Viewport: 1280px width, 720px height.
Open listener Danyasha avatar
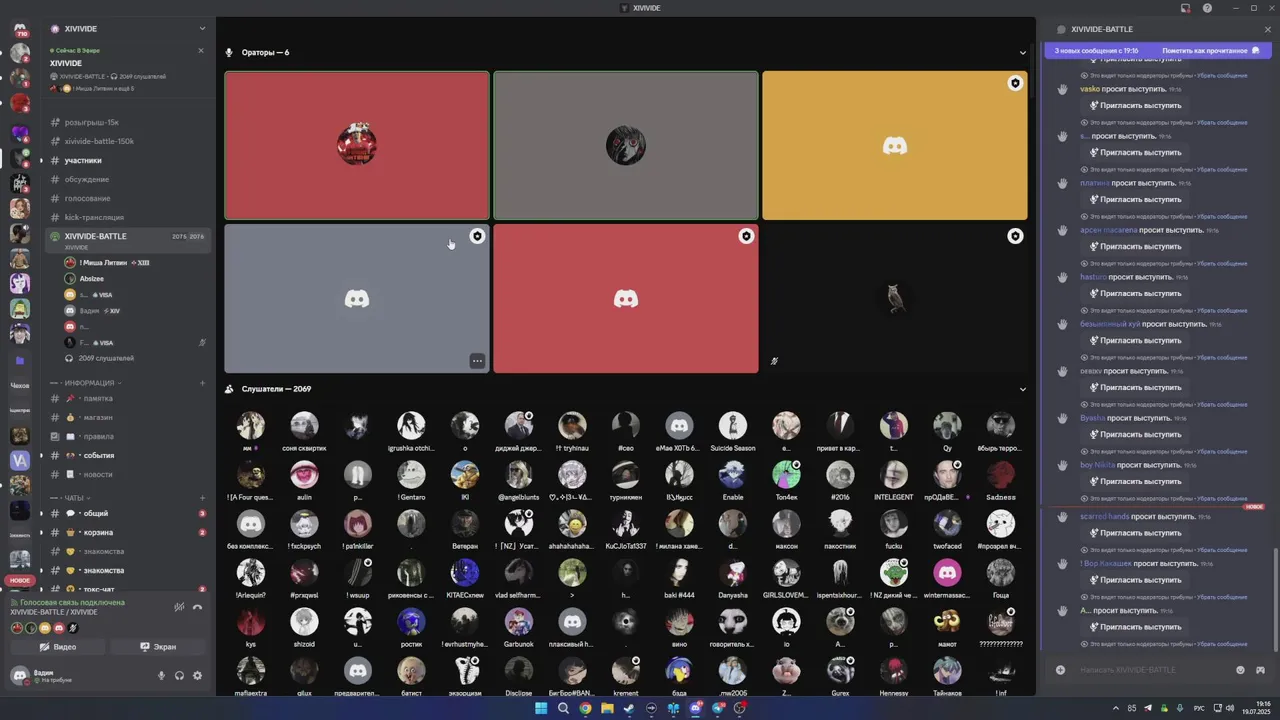click(733, 572)
